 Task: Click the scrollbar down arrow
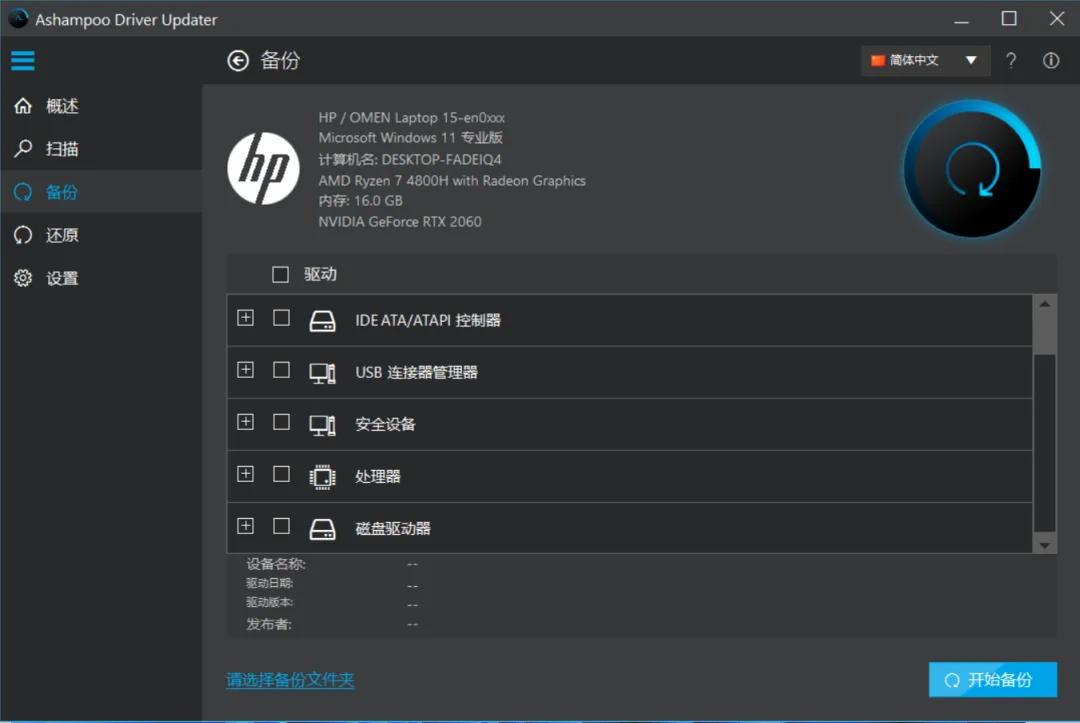pyautogui.click(x=1043, y=544)
